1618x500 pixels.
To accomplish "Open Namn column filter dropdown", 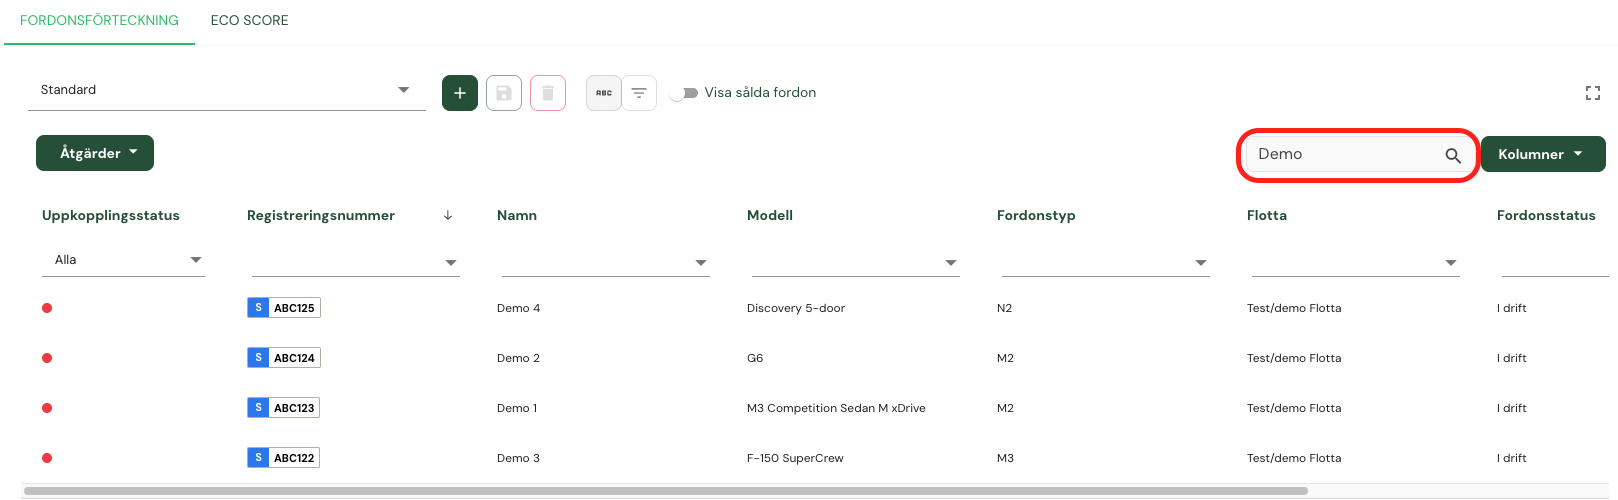I will (605, 262).
